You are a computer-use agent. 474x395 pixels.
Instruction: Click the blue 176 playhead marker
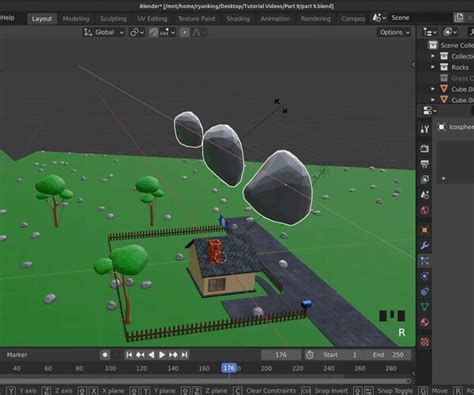tap(229, 368)
